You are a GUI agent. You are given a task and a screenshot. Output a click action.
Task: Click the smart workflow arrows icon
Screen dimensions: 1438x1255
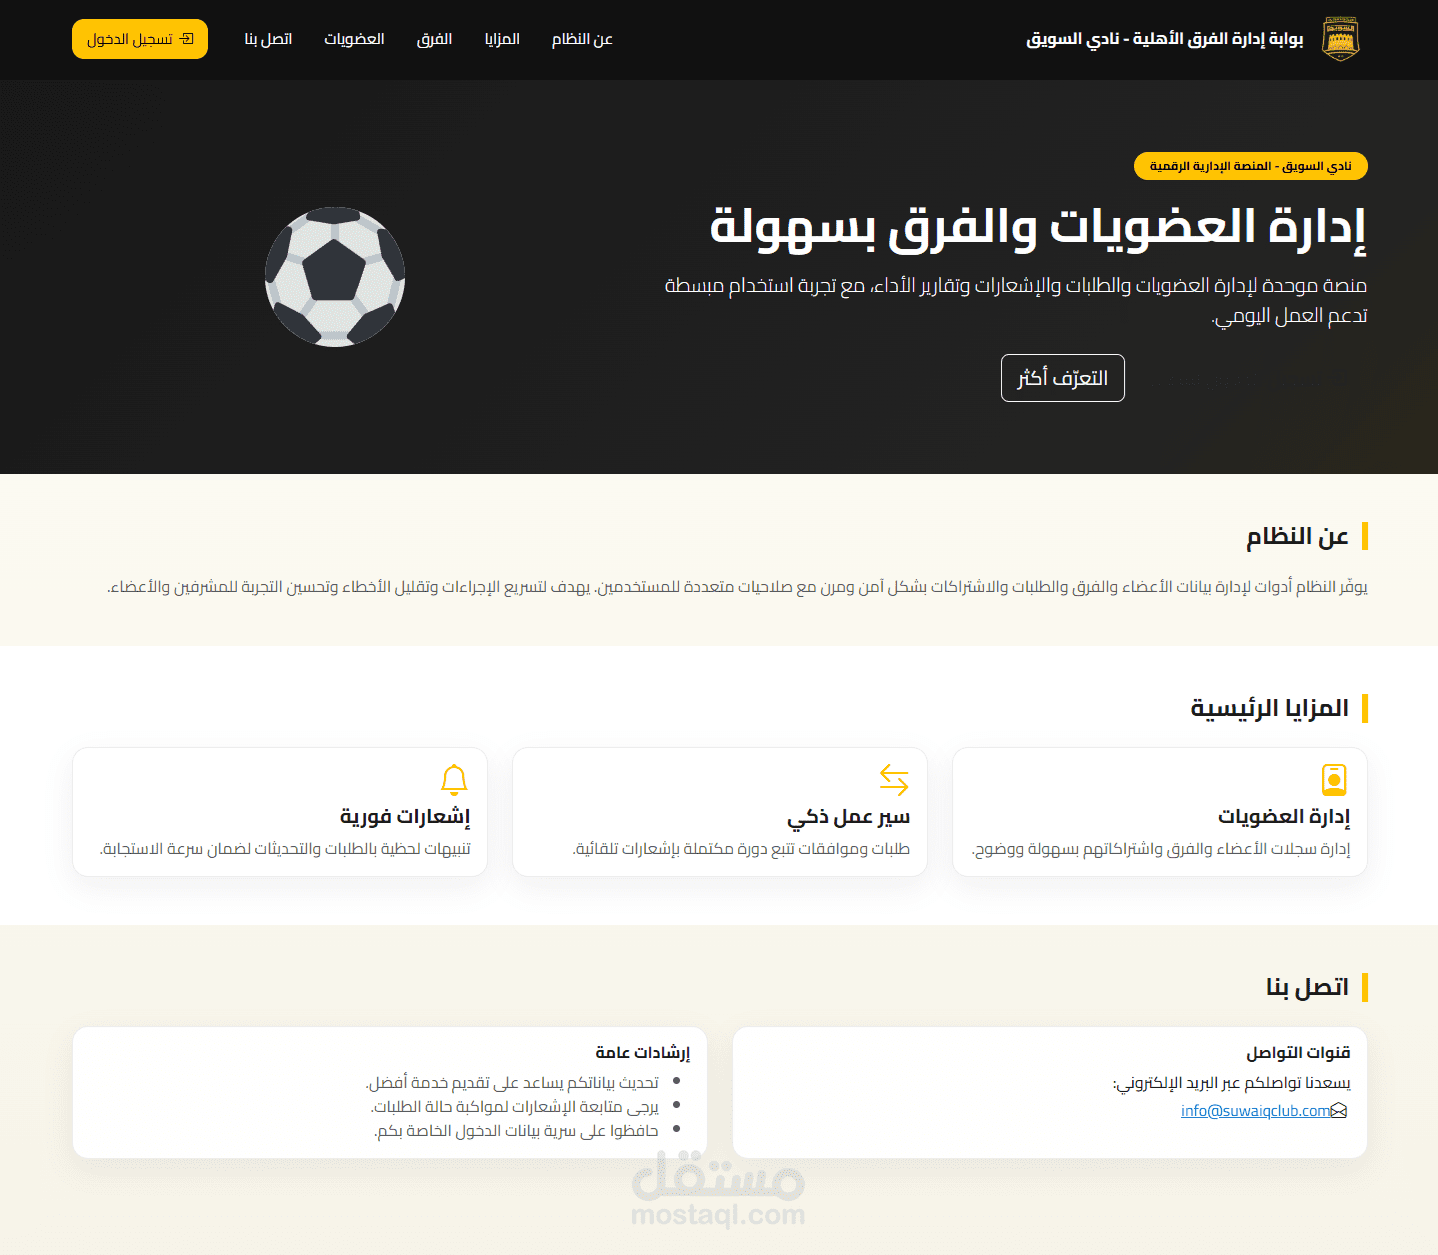click(x=894, y=779)
